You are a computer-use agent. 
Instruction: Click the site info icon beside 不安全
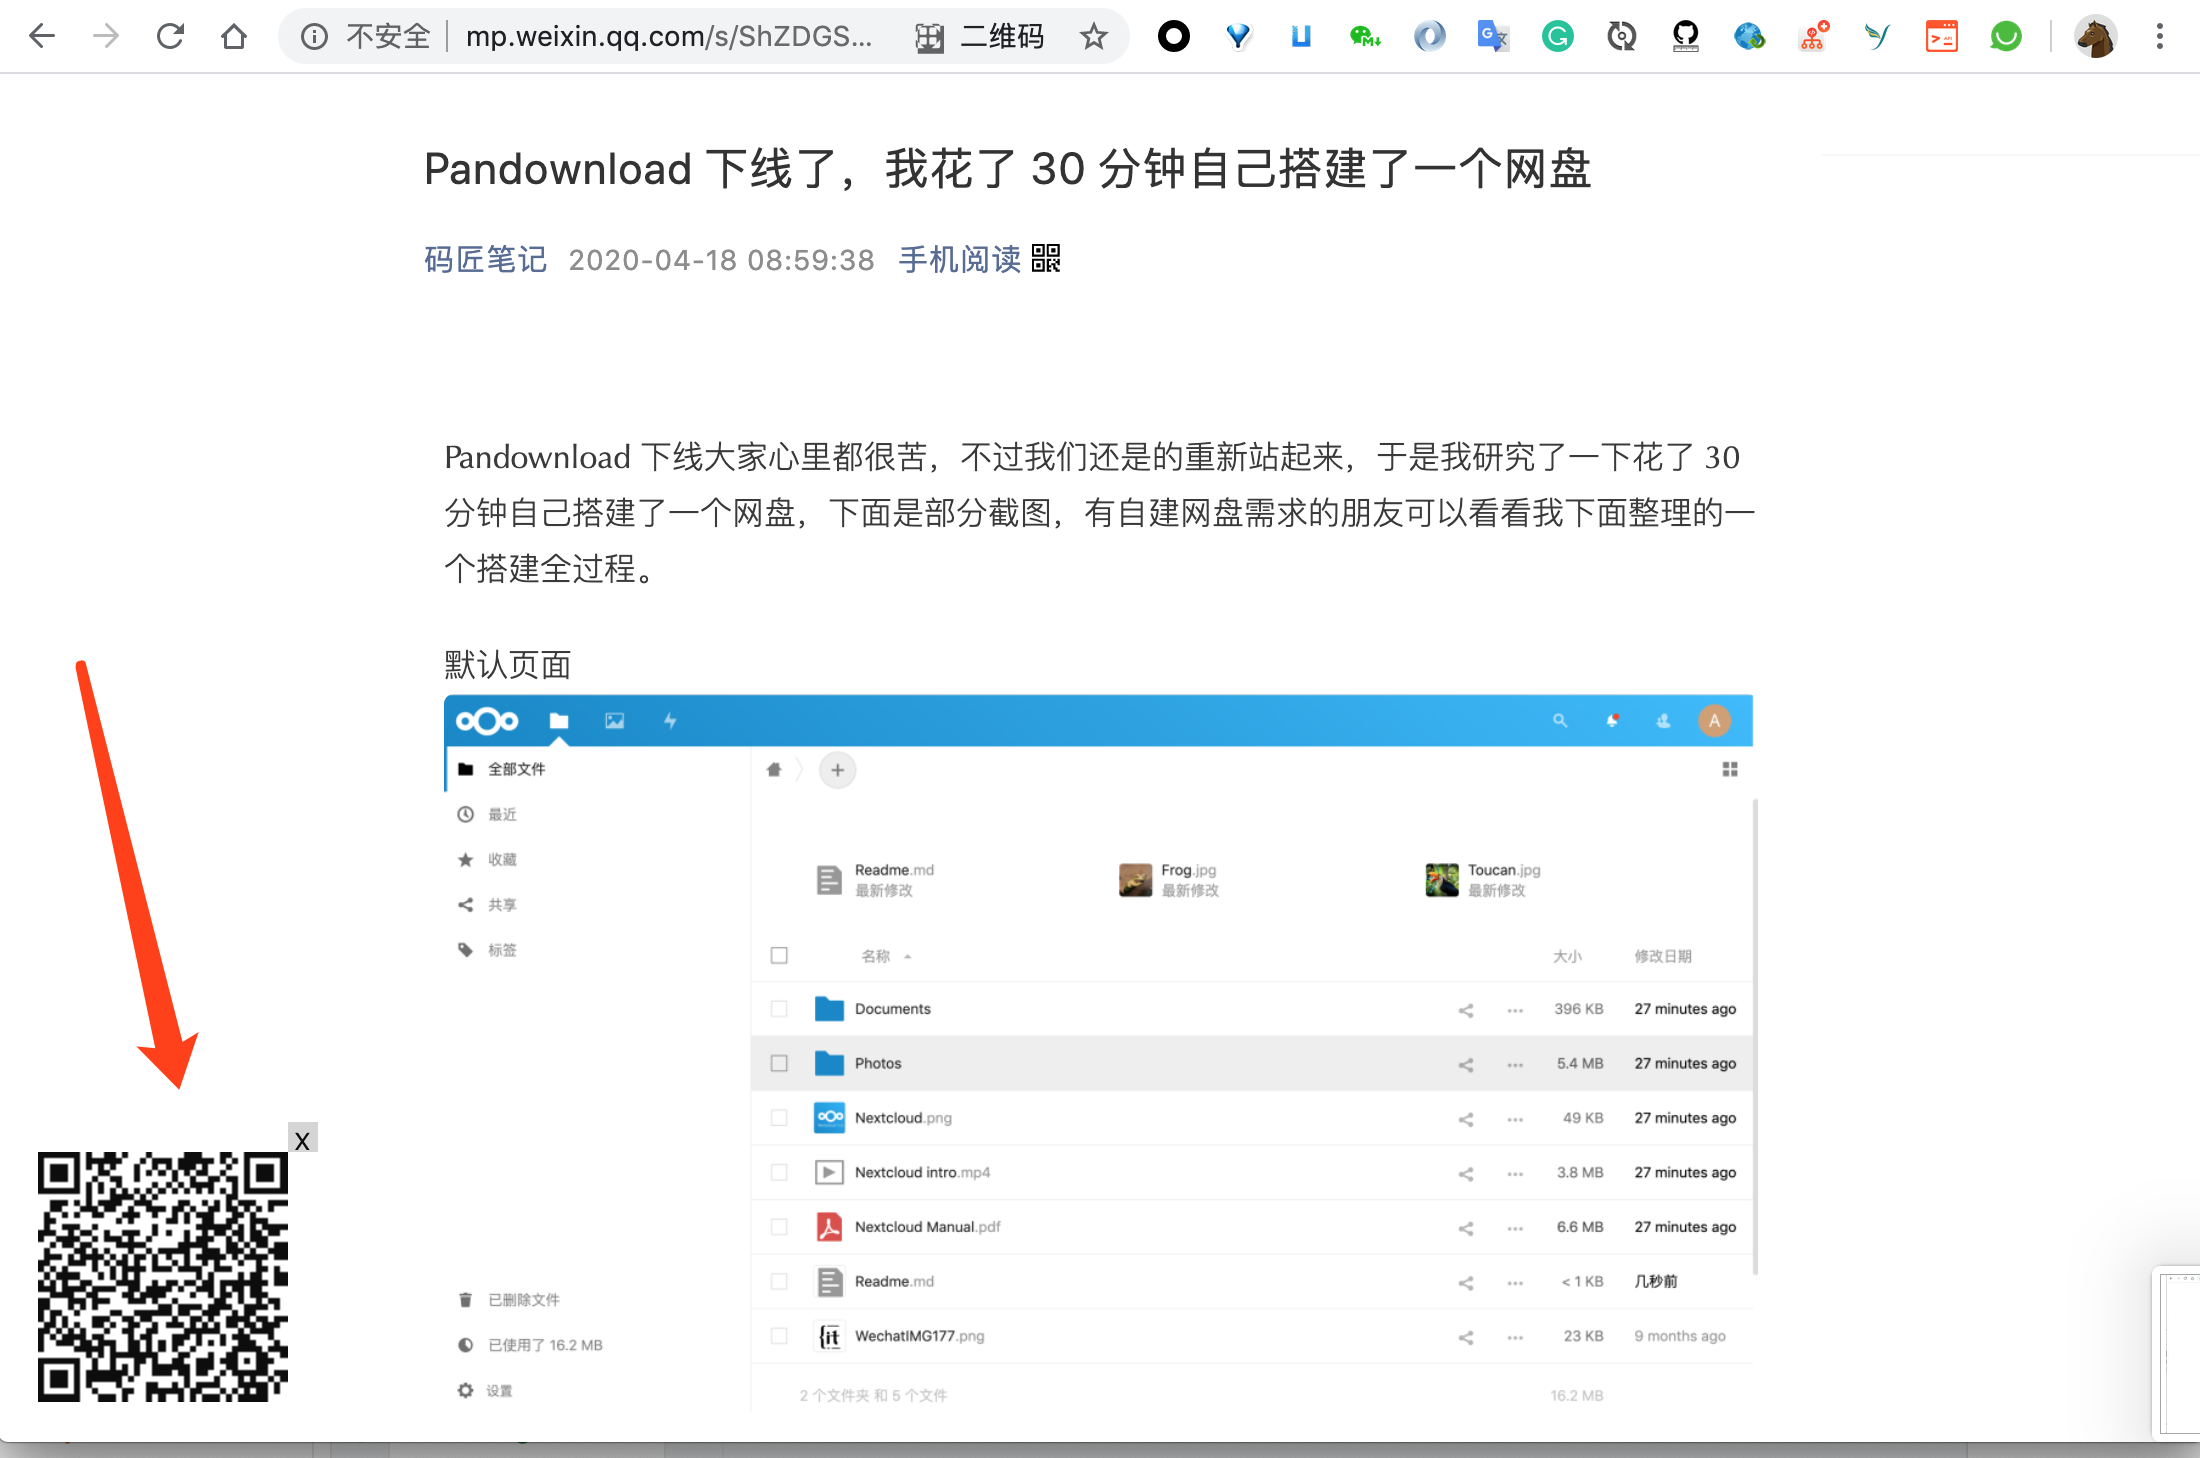[314, 37]
